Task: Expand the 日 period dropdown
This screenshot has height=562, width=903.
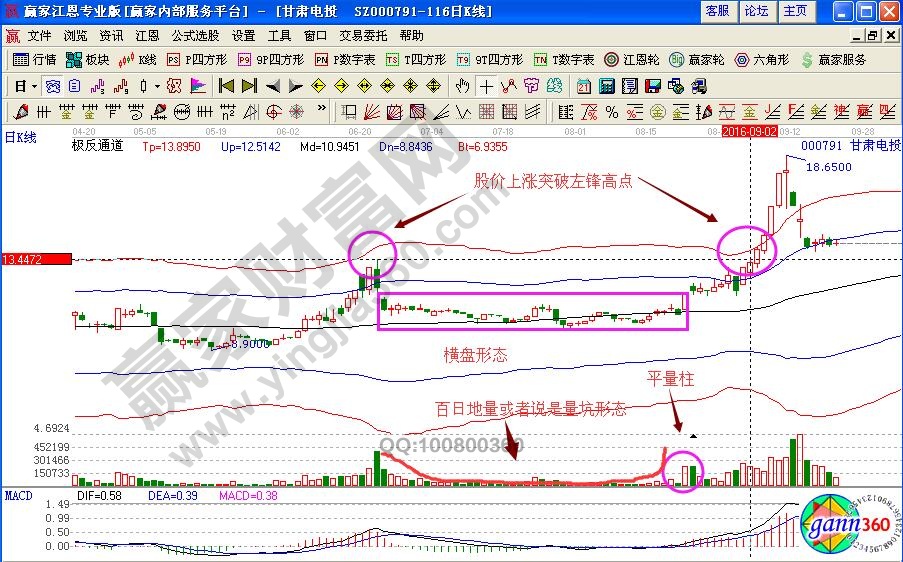Action: pyautogui.click(x=24, y=86)
